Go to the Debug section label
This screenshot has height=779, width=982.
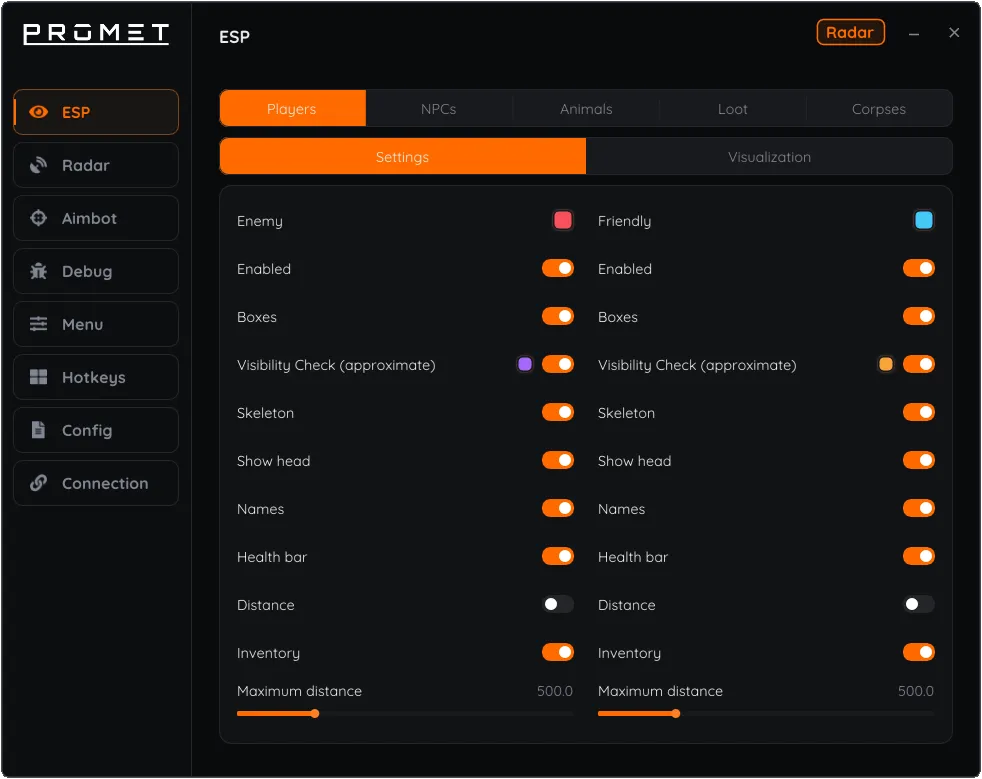point(87,272)
